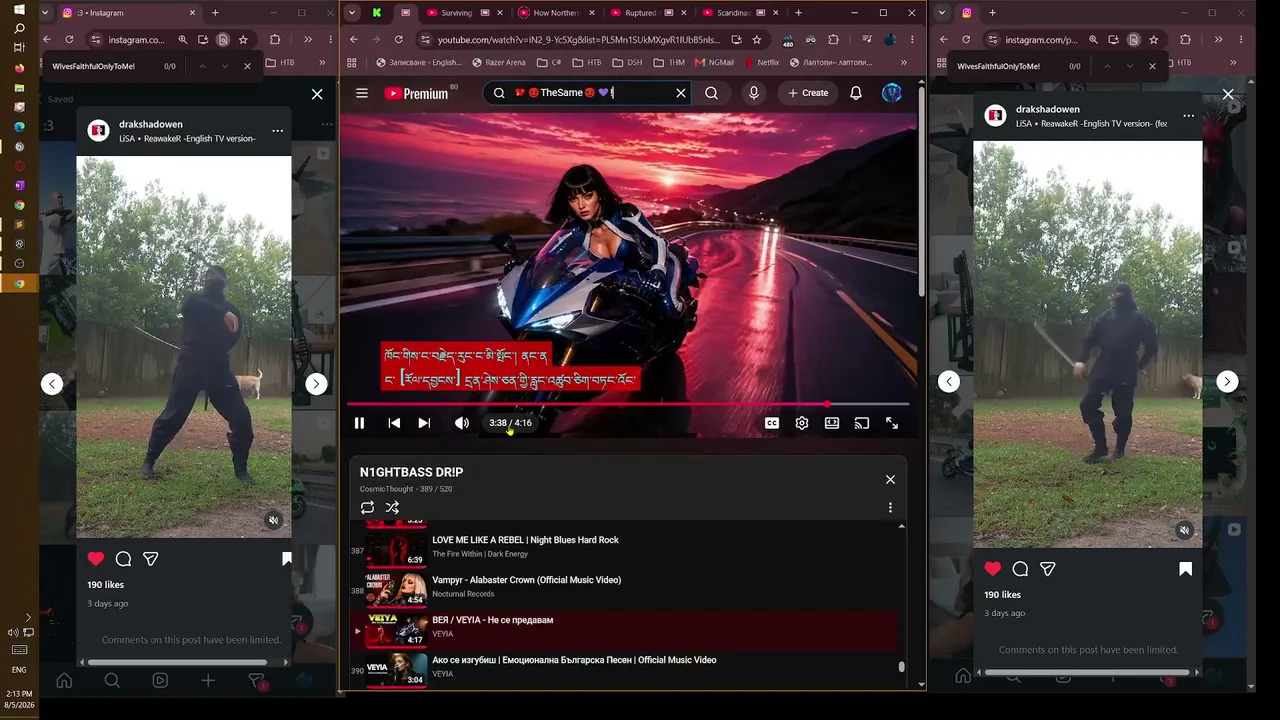Image resolution: width=1280 pixels, height=720 pixels.
Task: Toggle closed captions CC in YouTube player
Action: [x=772, y=423]
